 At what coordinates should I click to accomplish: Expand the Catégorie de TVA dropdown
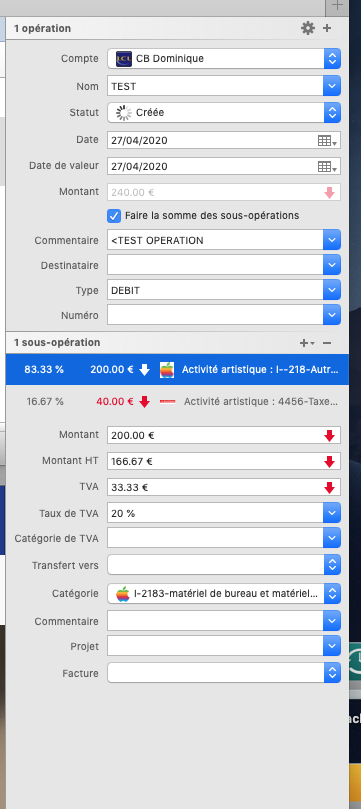point(333,538)
